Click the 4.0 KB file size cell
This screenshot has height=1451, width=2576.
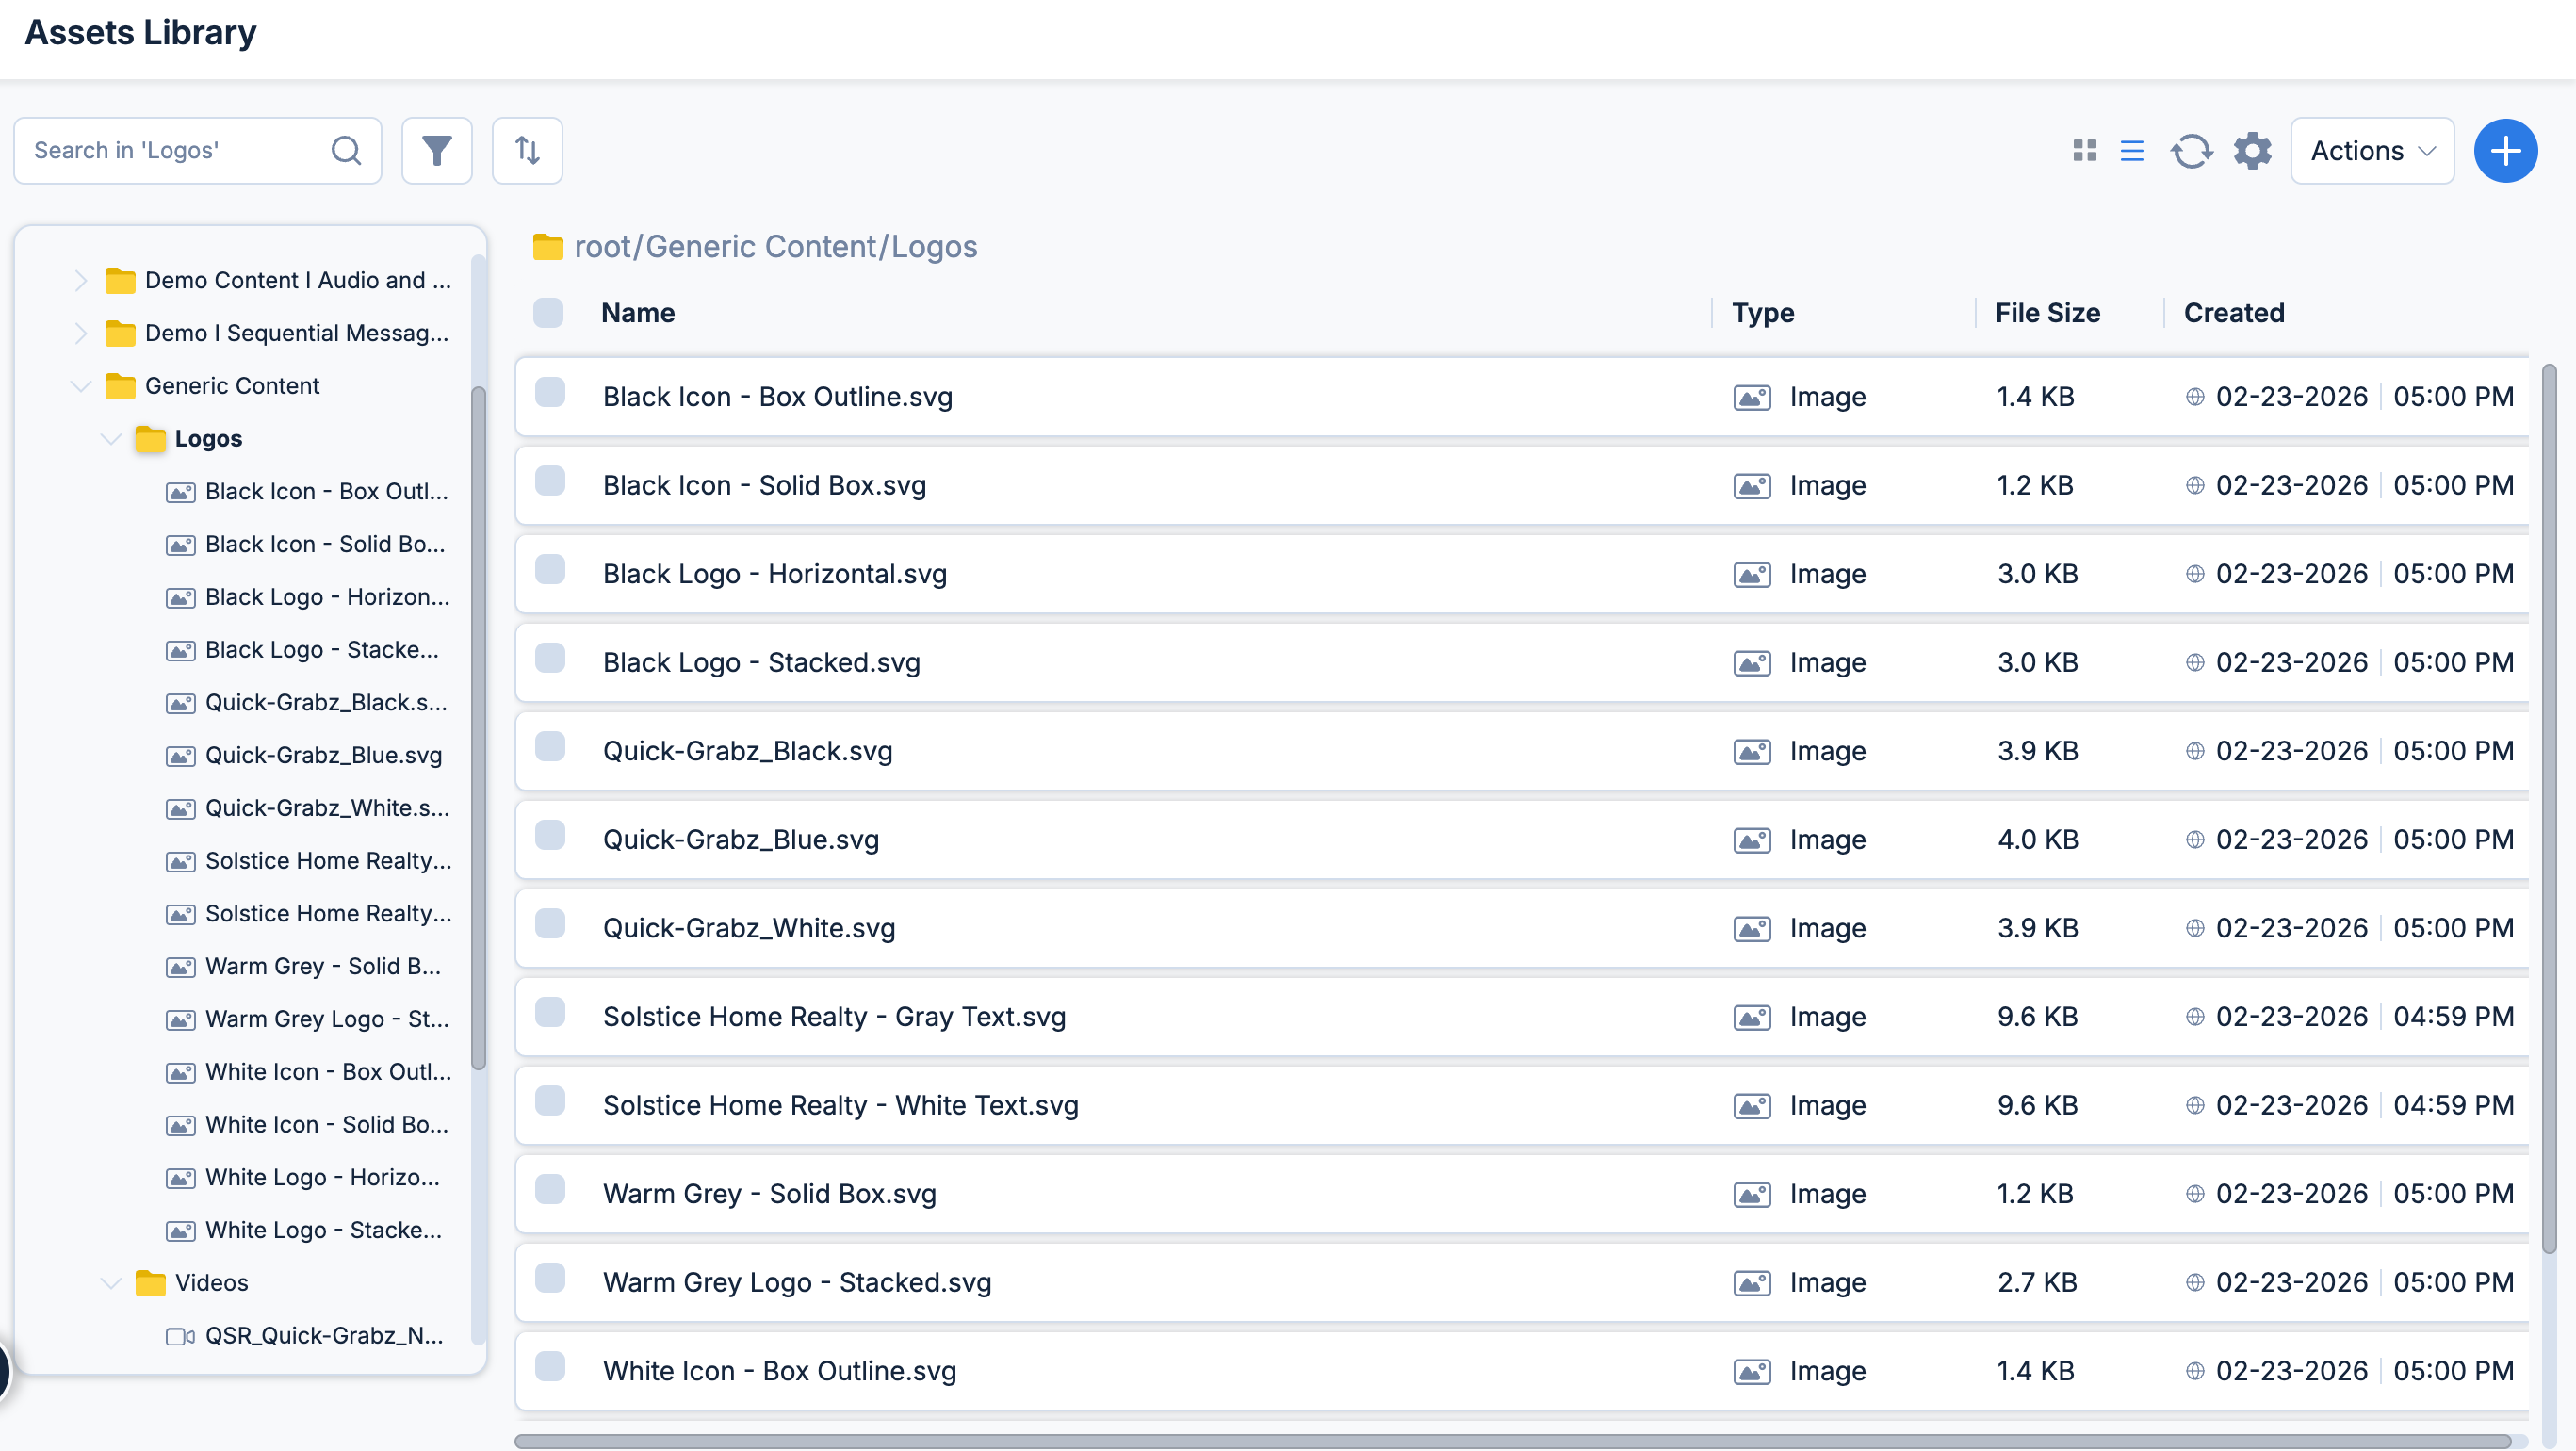pyautogui.click(x=2038, y=840)
